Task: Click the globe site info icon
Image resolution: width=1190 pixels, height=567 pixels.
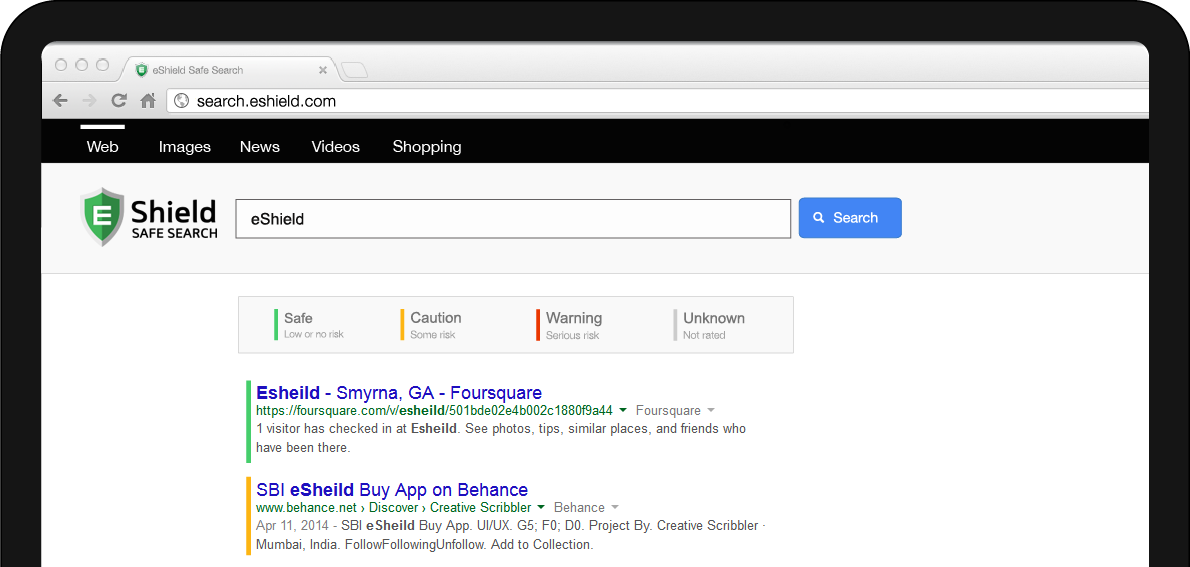Action: coord(181,101)
